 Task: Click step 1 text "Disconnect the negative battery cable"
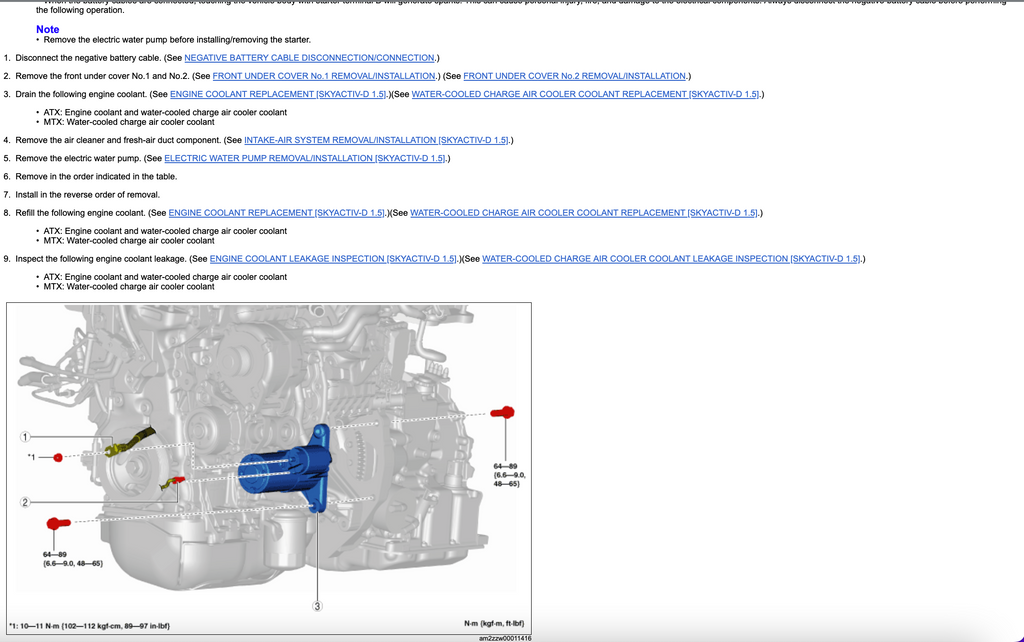coord(88,57)
